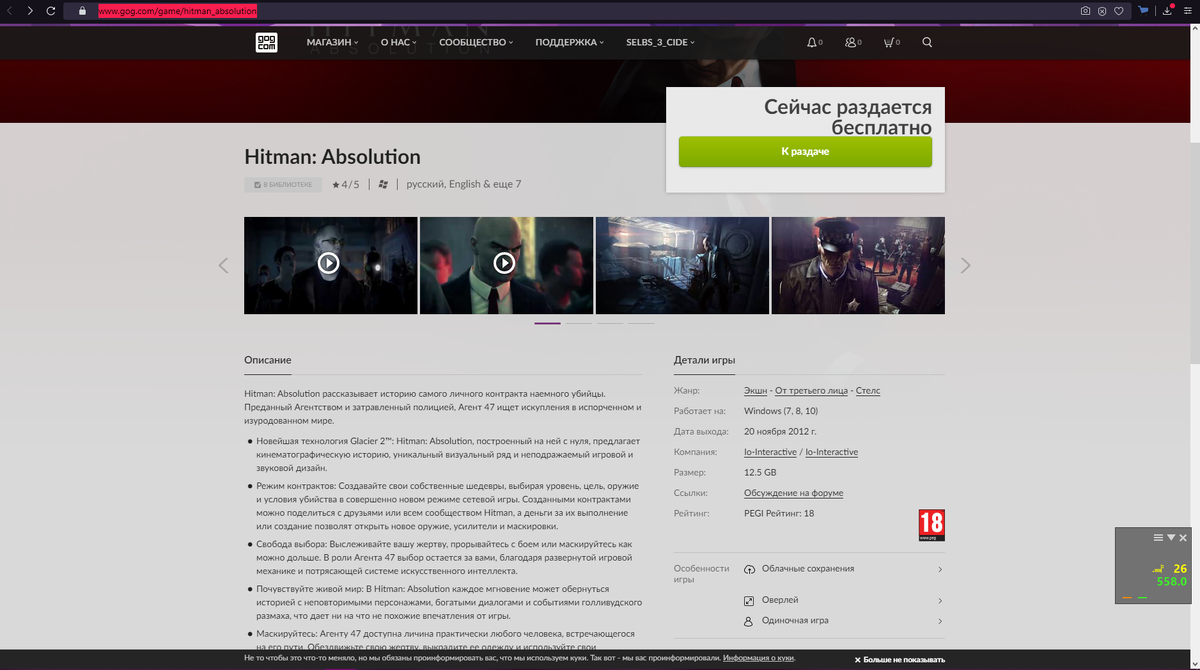The image size is (1200, 670).
Task: Open the МАГАЗИН dropdown menu
Action: point(332,42)
